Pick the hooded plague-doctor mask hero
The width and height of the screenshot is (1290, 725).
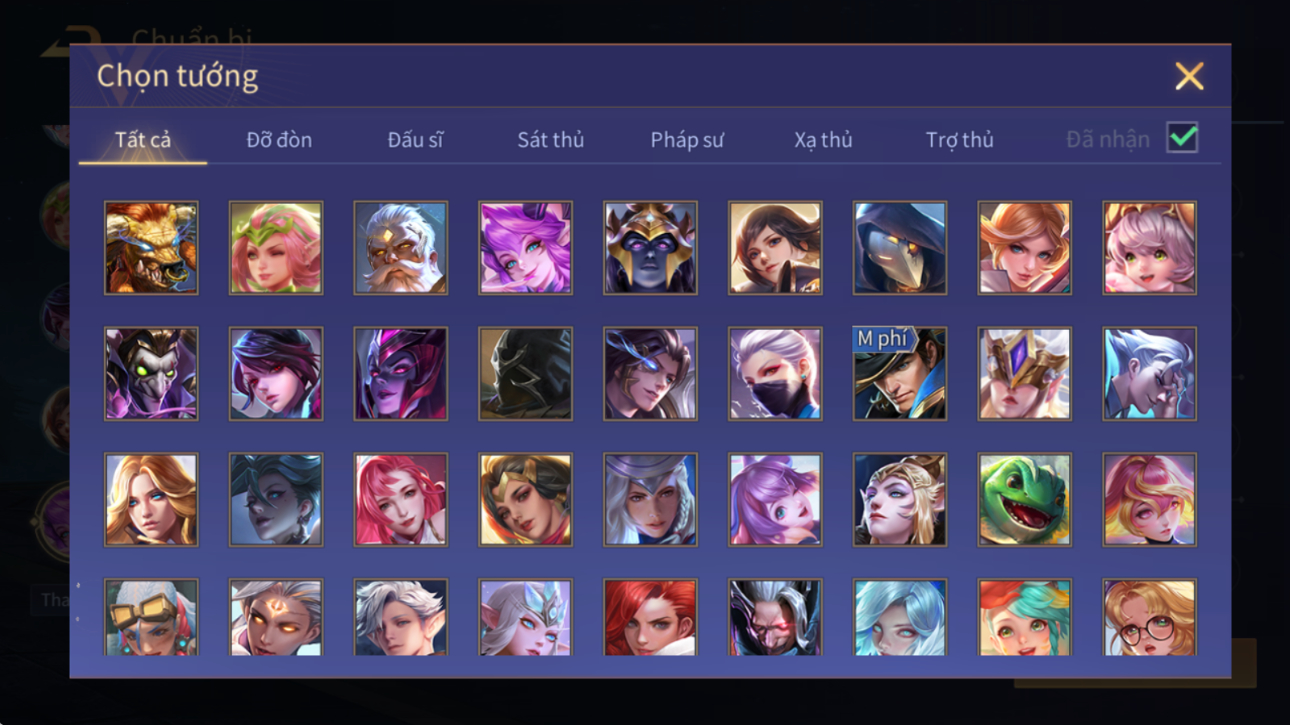(899, 248)
